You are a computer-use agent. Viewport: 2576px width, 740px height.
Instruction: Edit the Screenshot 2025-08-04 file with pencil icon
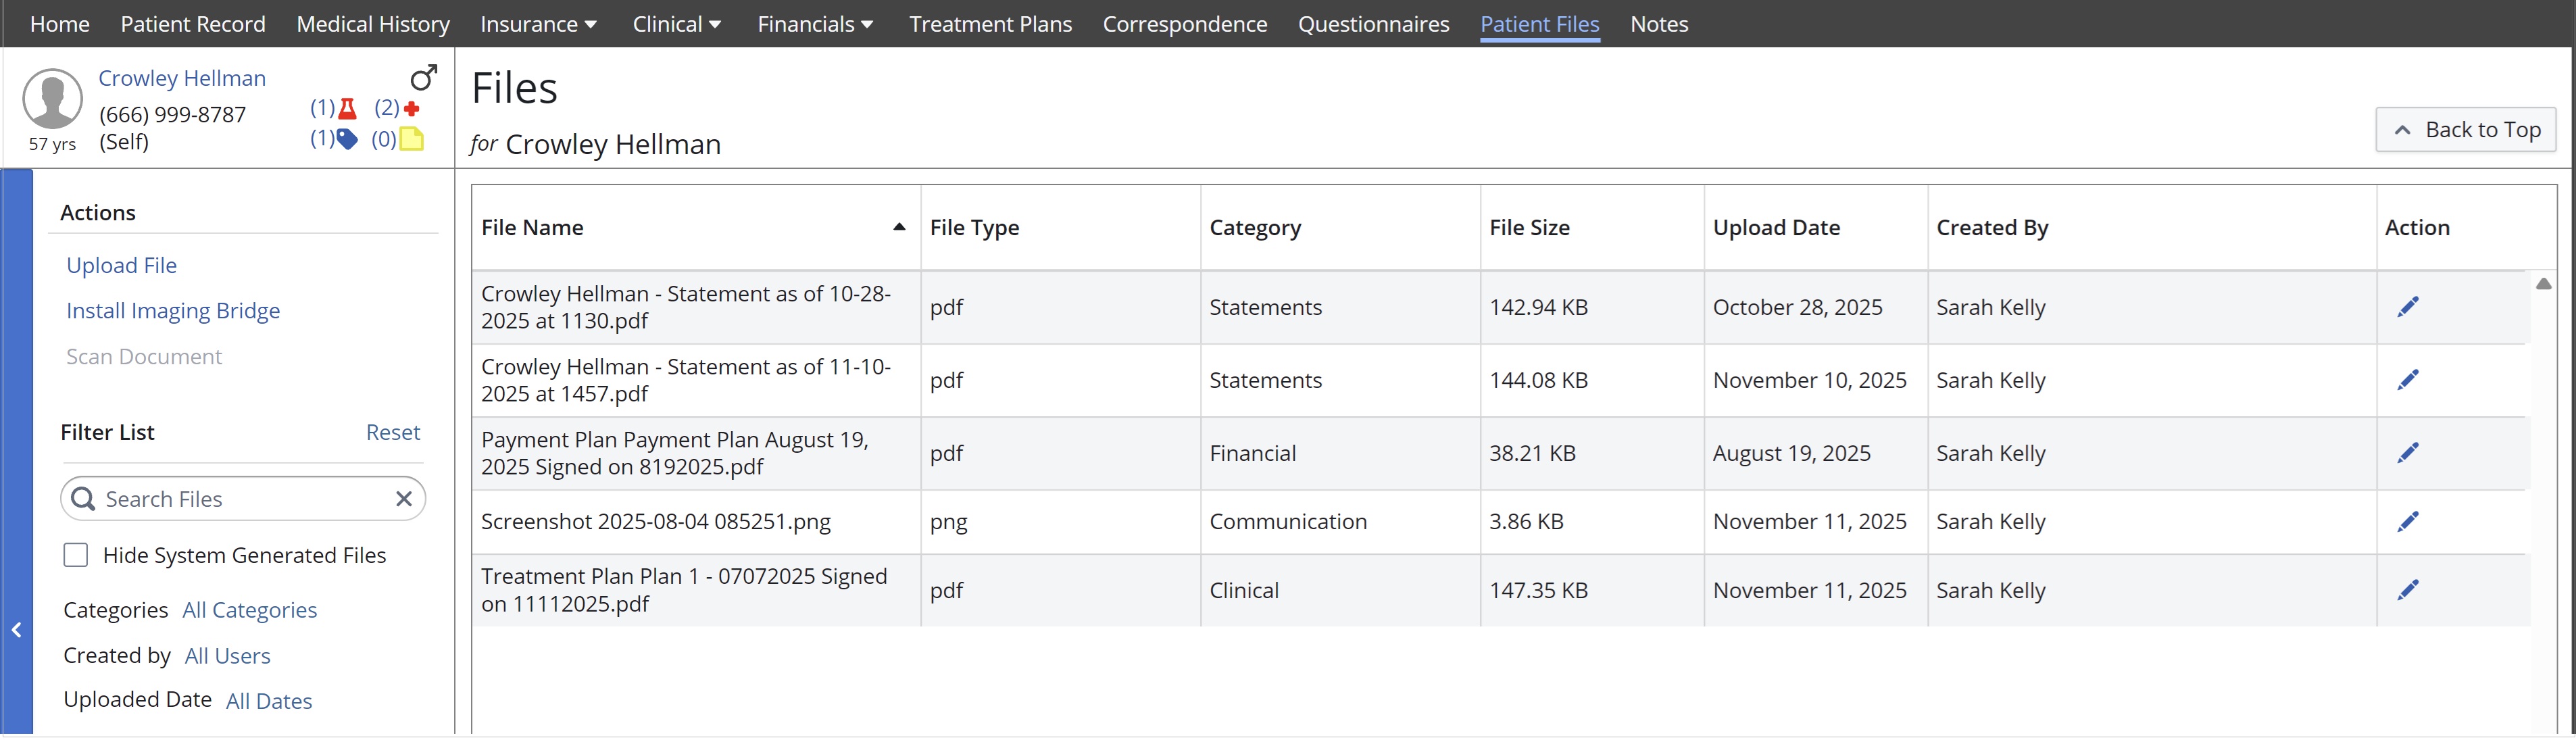tap(2409, 520)
